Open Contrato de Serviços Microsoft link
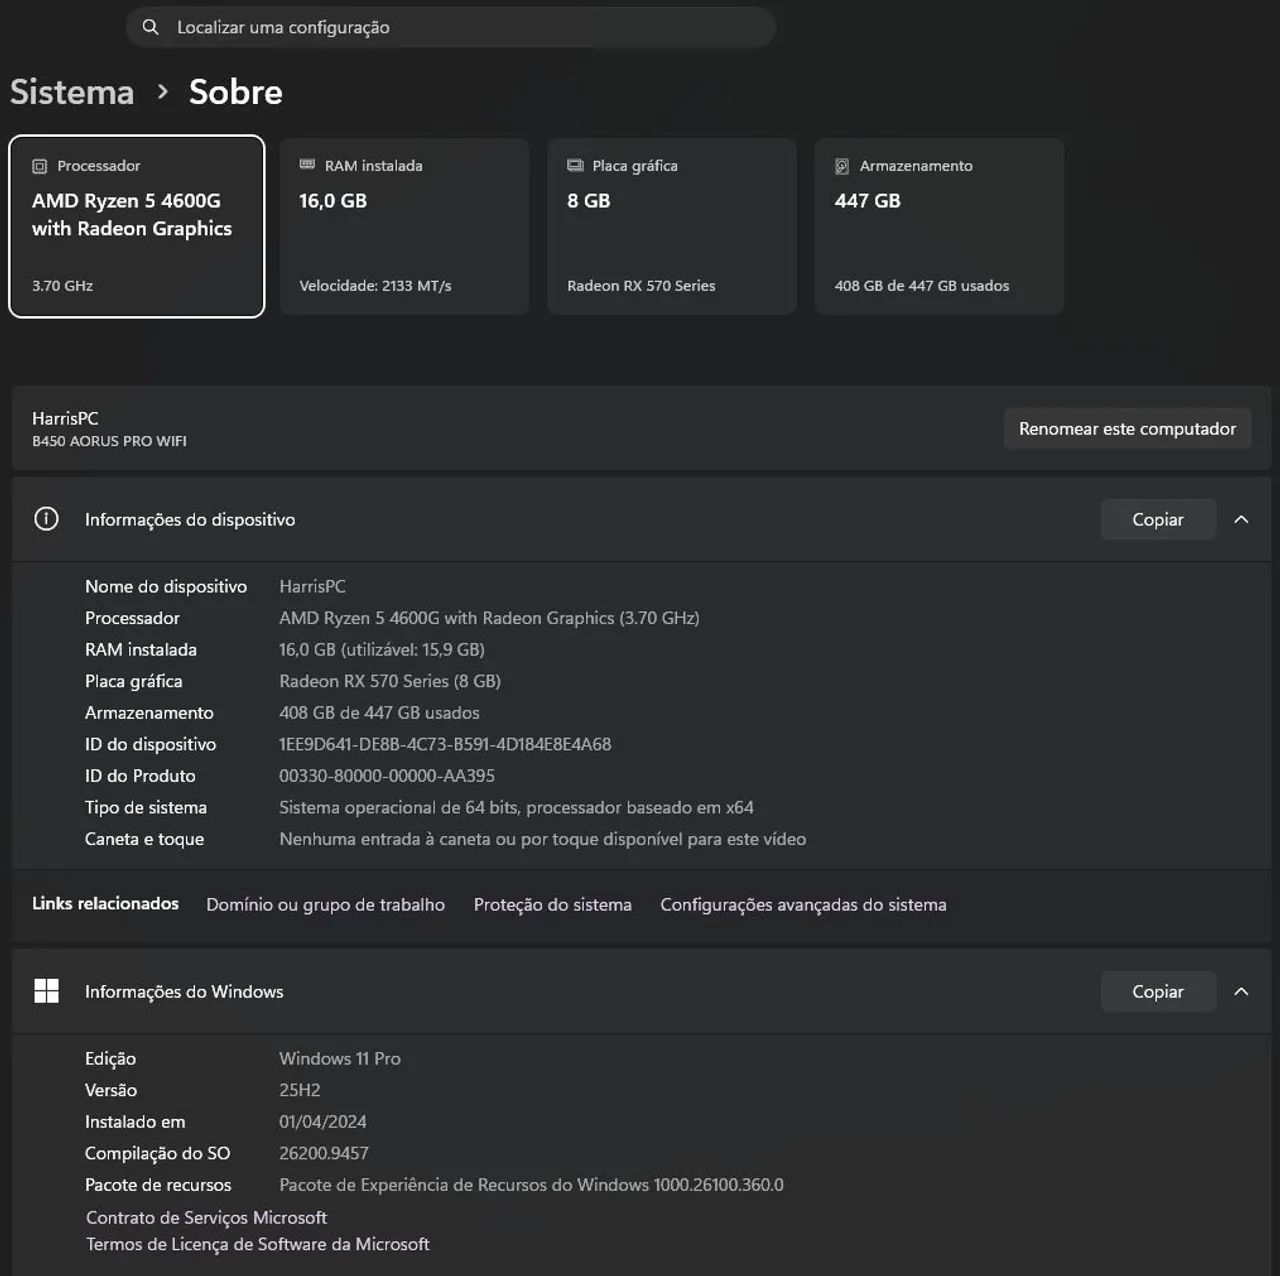 point(206,1217)
